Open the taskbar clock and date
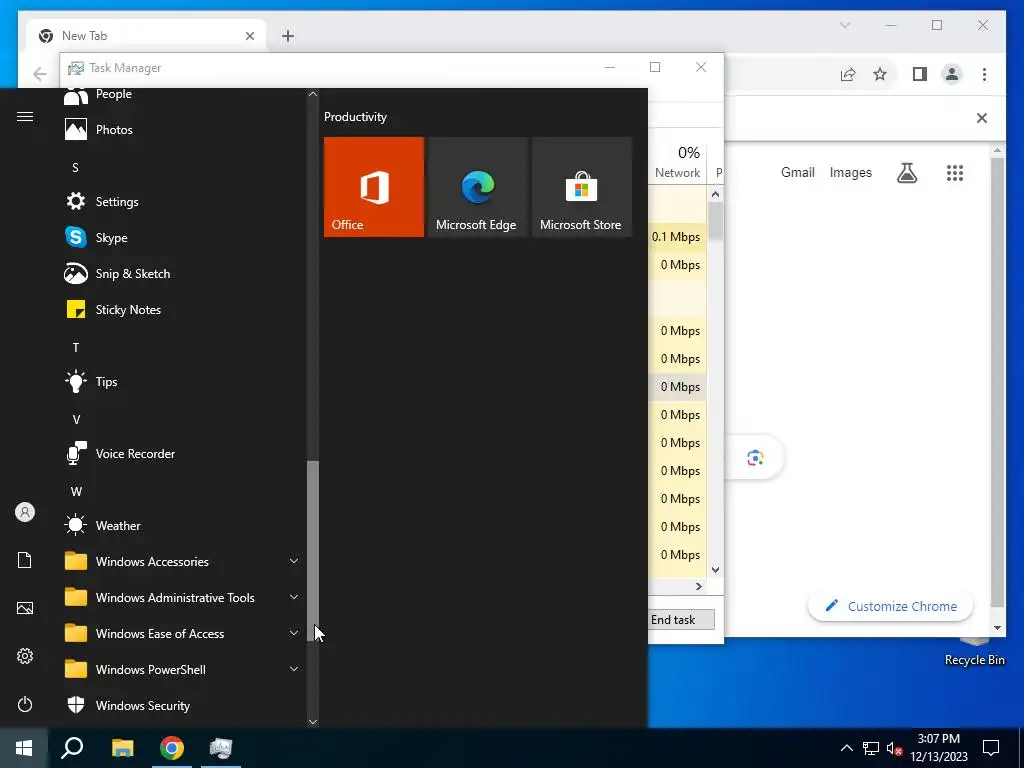 (x=938, y=748)
